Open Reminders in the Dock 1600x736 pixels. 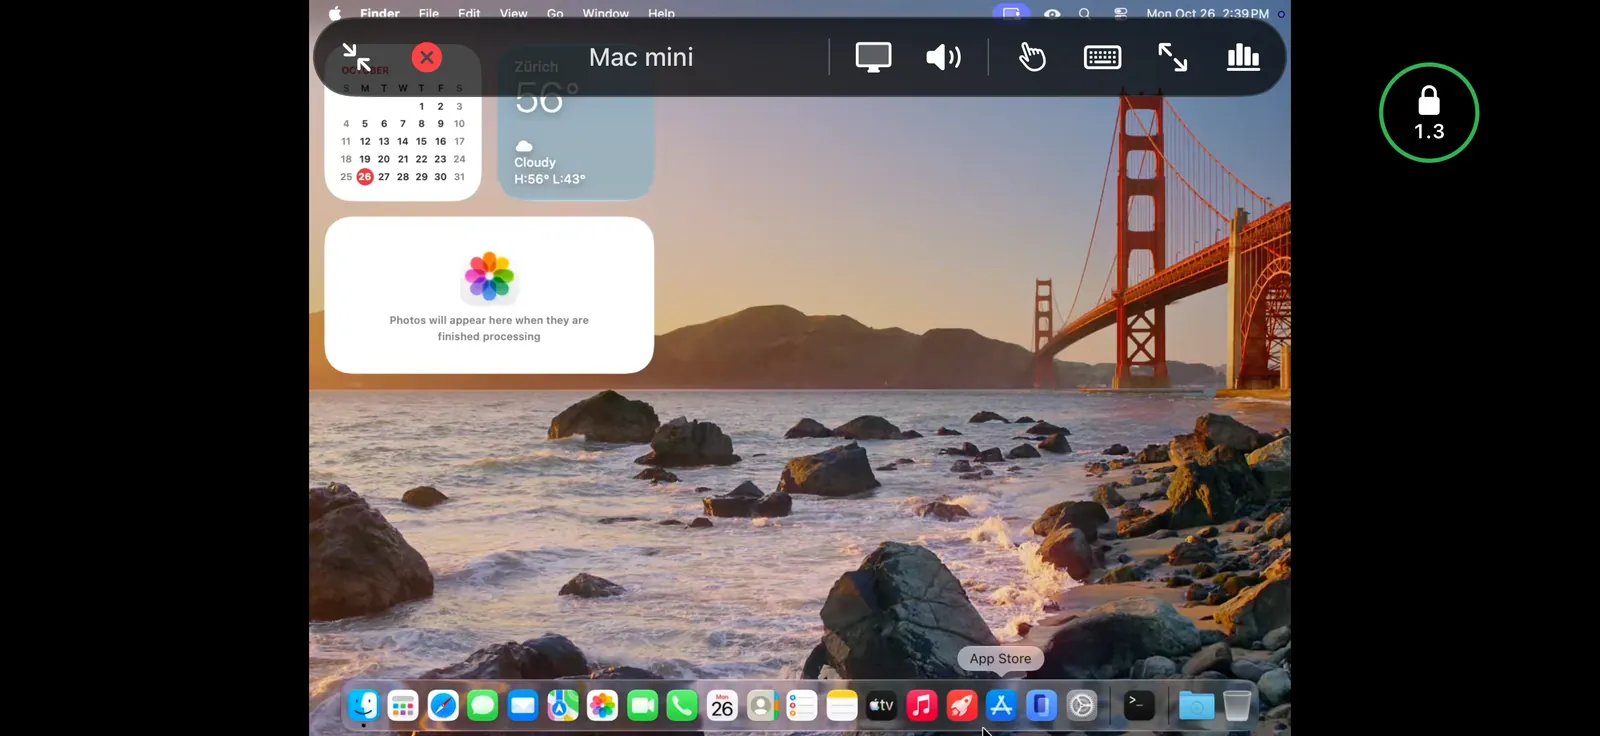802,706
